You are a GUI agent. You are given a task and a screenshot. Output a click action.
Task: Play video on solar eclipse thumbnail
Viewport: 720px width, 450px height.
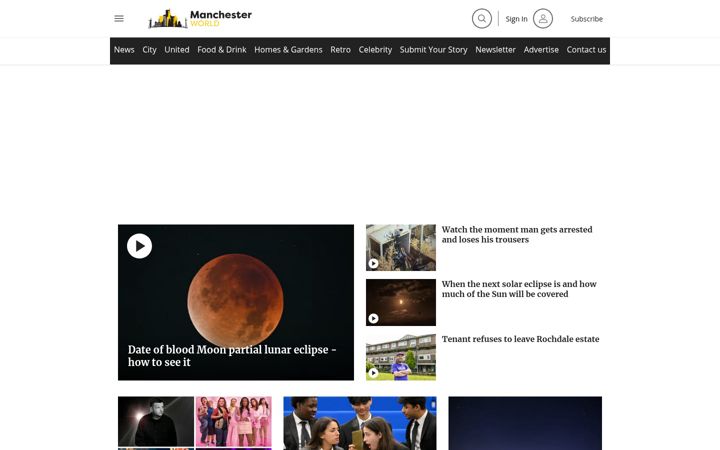[373, 318]
